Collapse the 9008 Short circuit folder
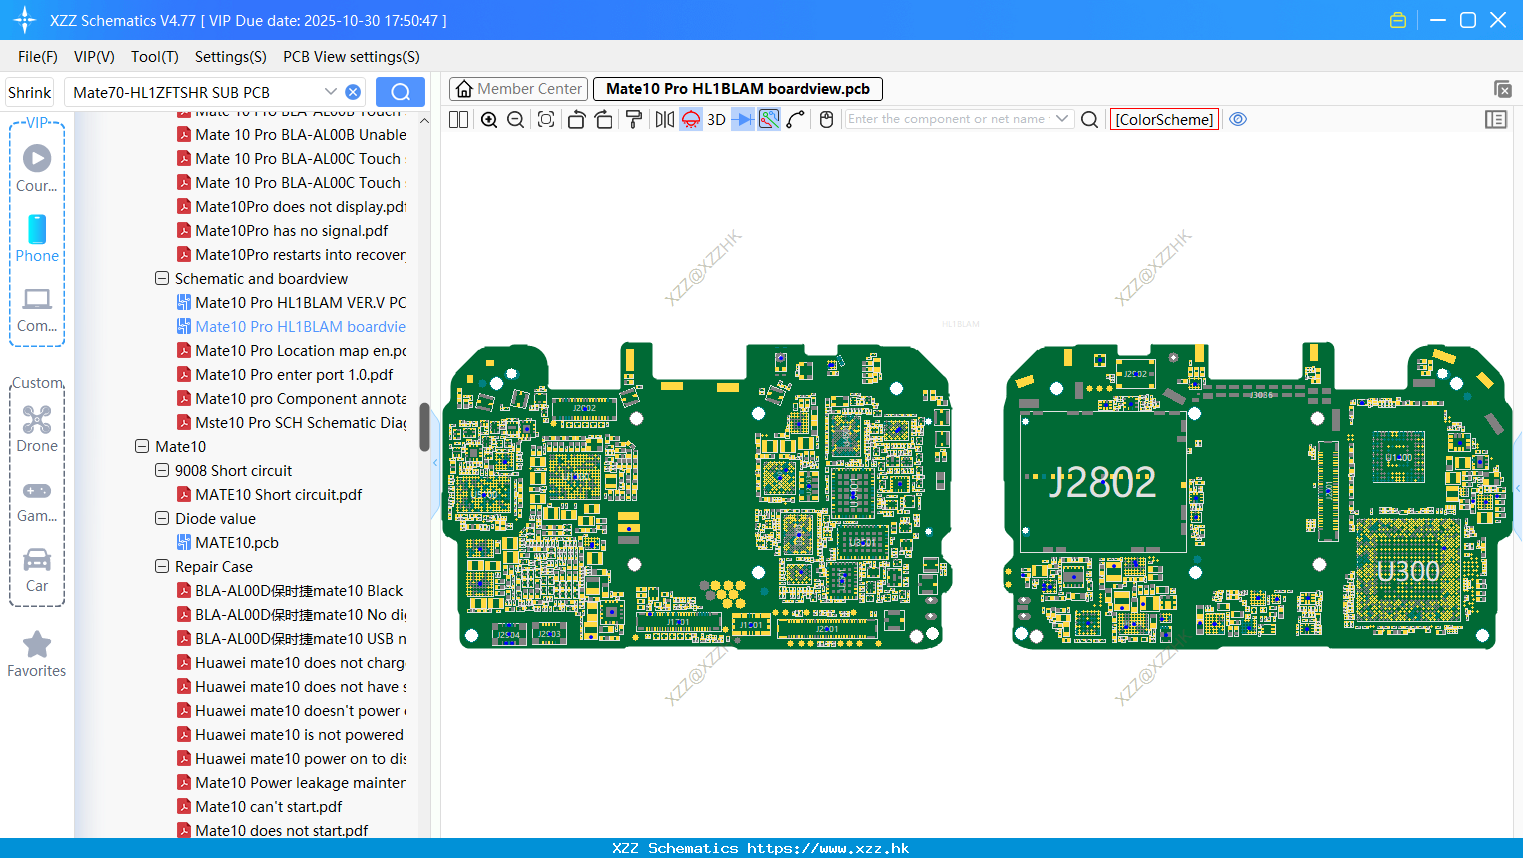1523x858 pixels. tap(162, 470)
